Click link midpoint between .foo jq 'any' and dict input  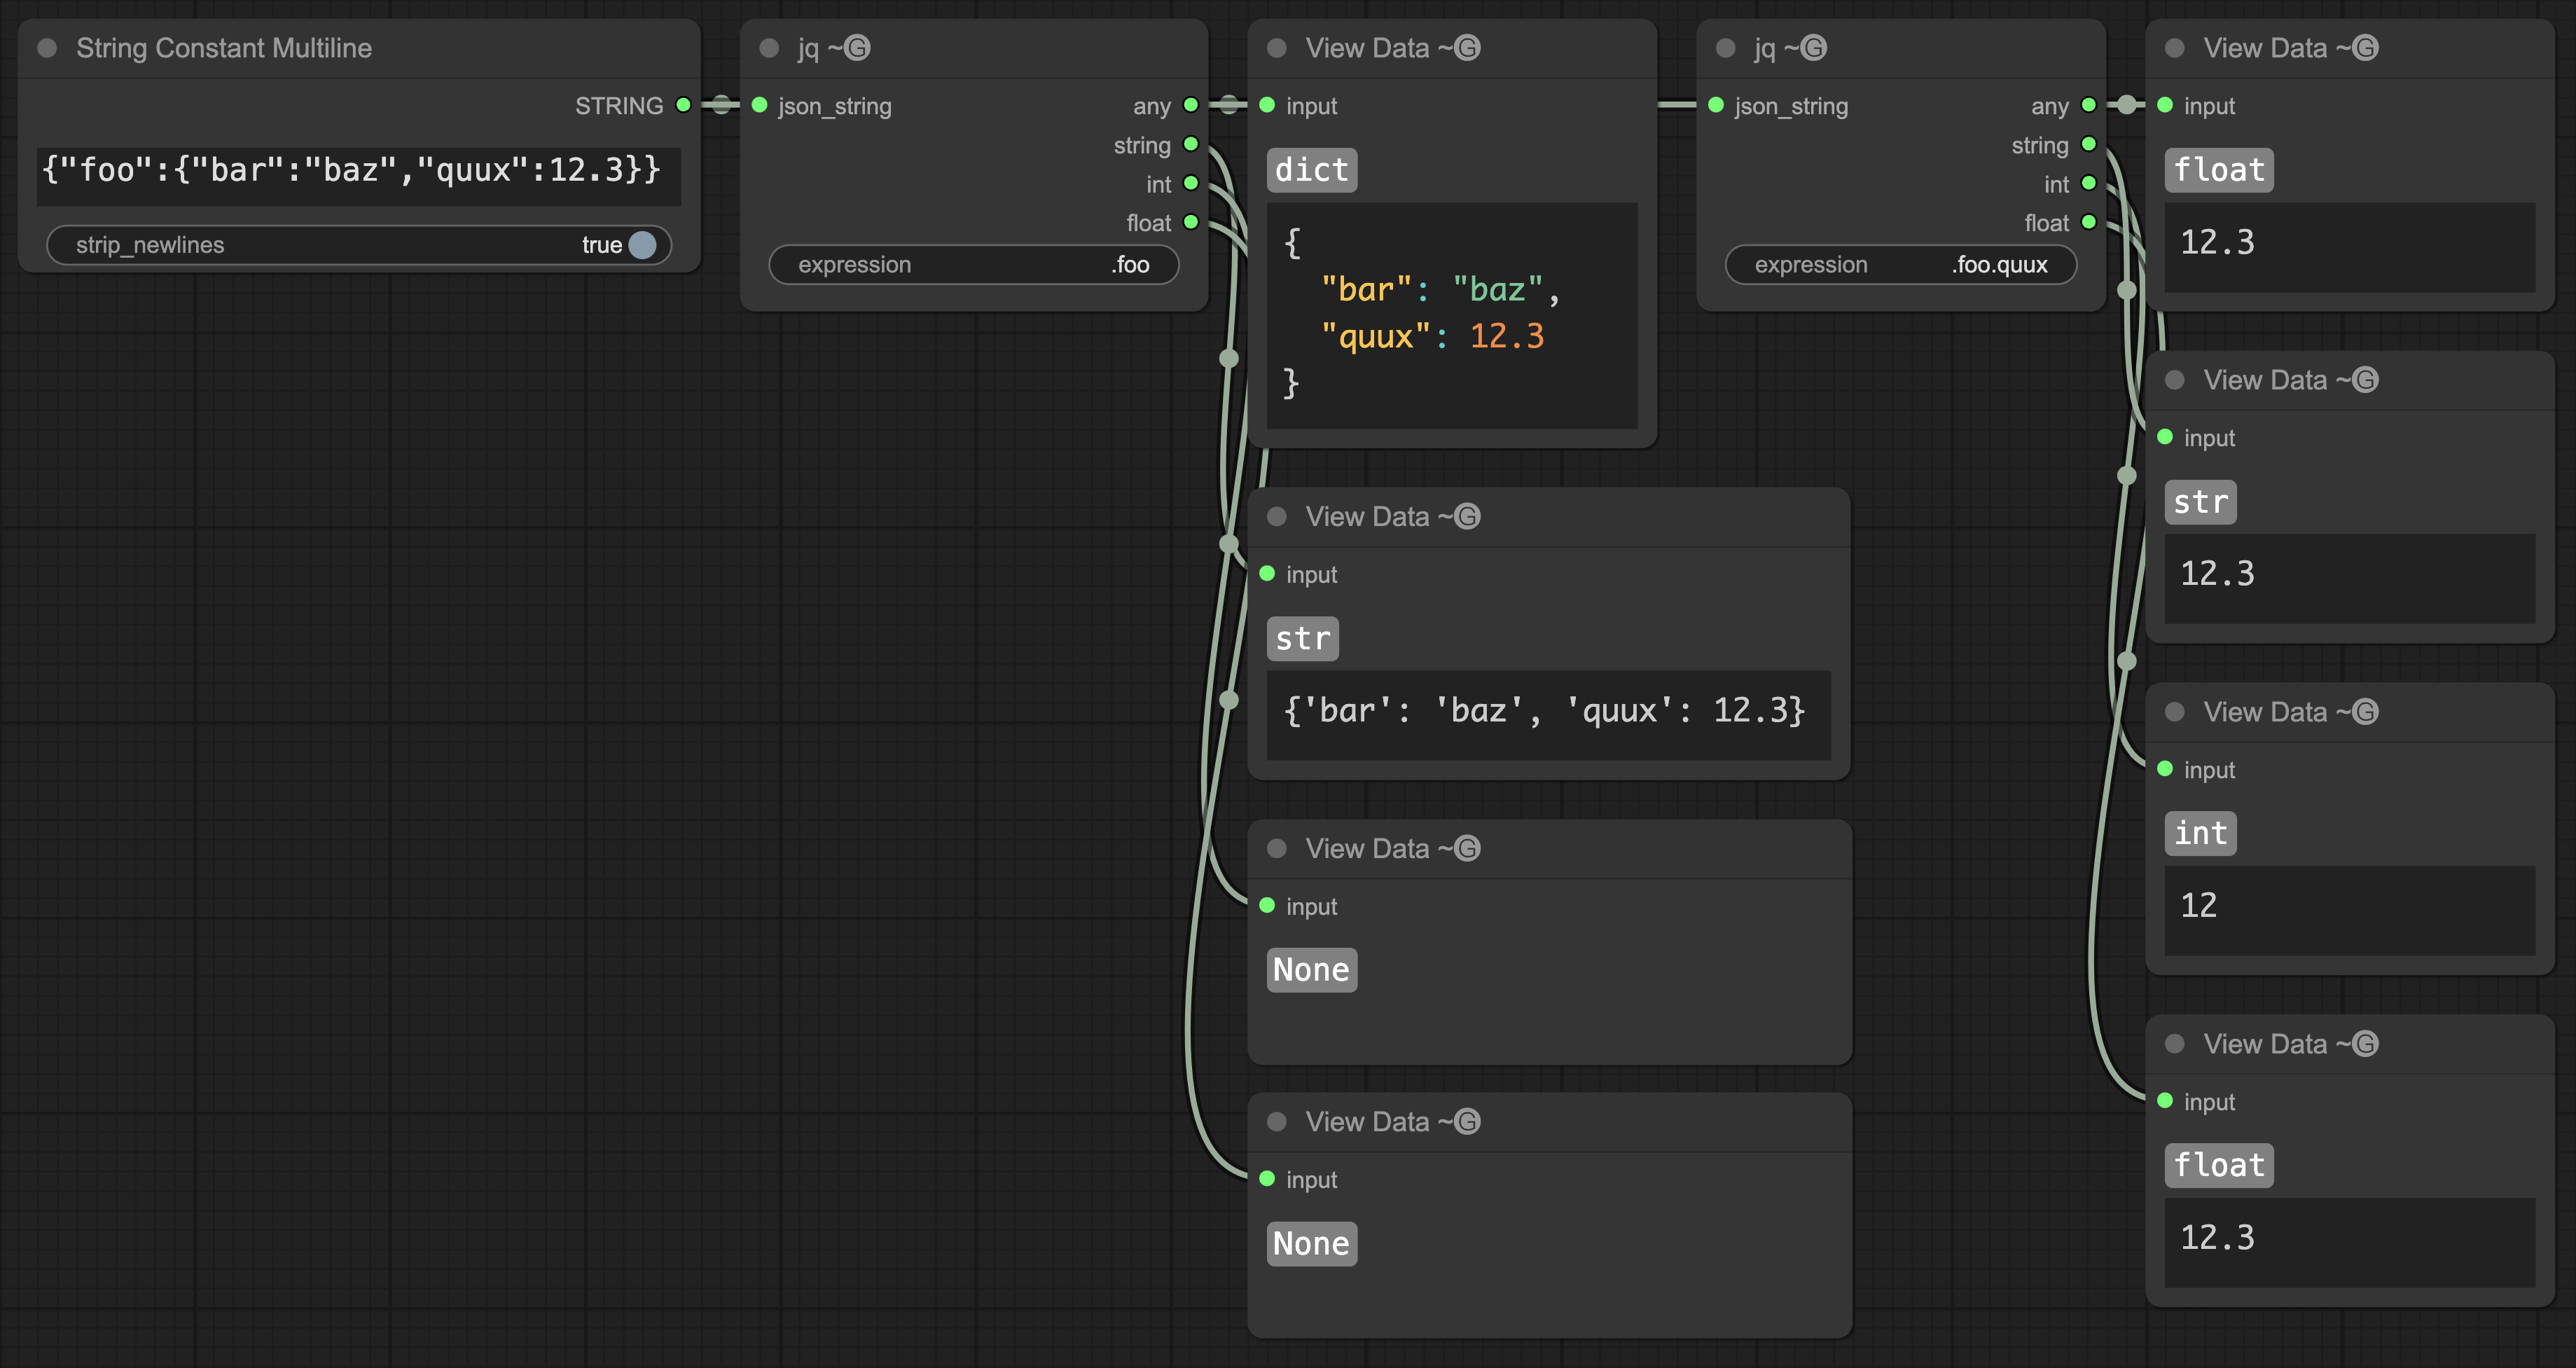pos(1229,105)
